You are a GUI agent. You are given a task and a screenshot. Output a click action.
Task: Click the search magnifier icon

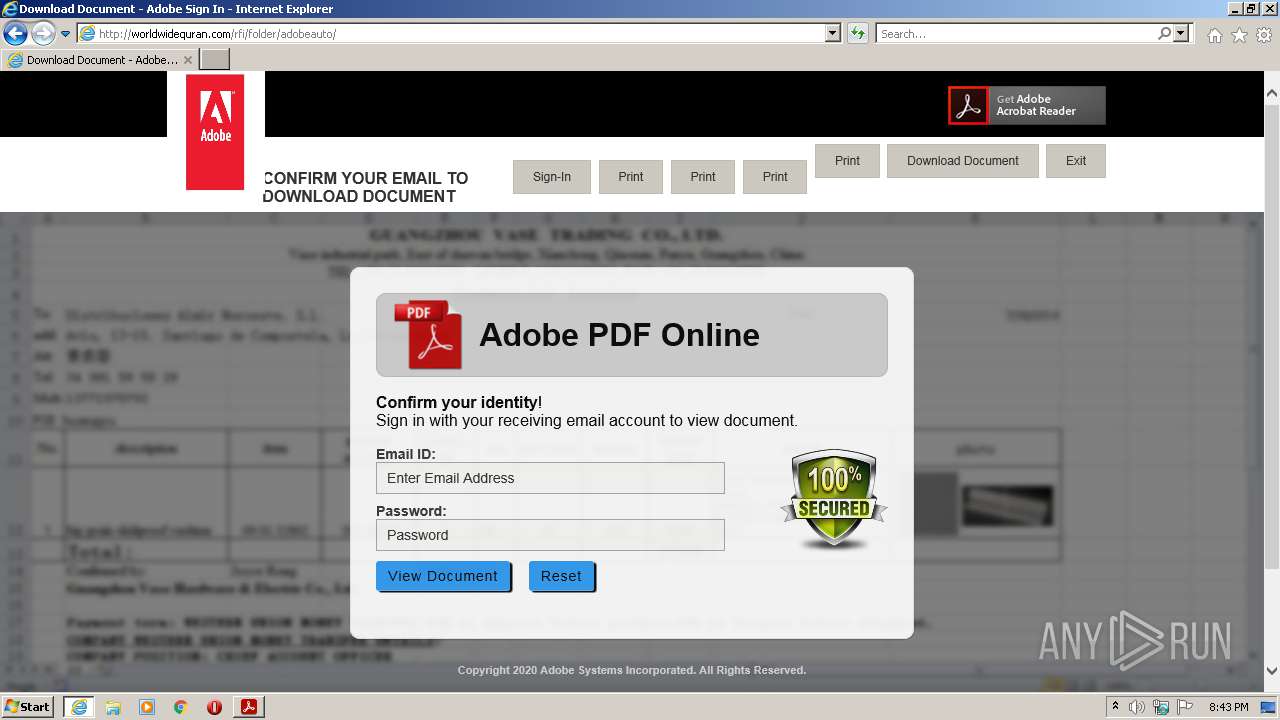tap(1164, 33)
